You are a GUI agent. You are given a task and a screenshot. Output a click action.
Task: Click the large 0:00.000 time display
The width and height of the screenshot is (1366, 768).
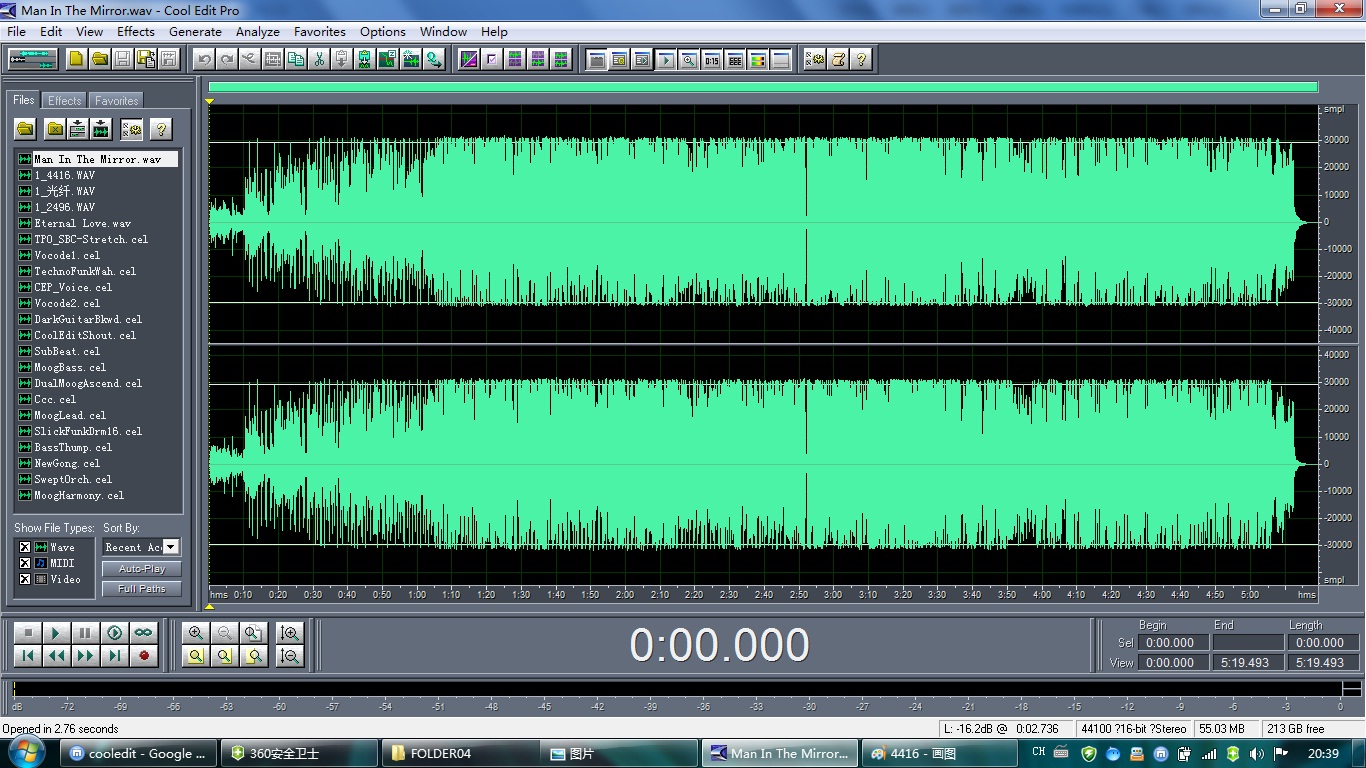[x=719, y=645]
